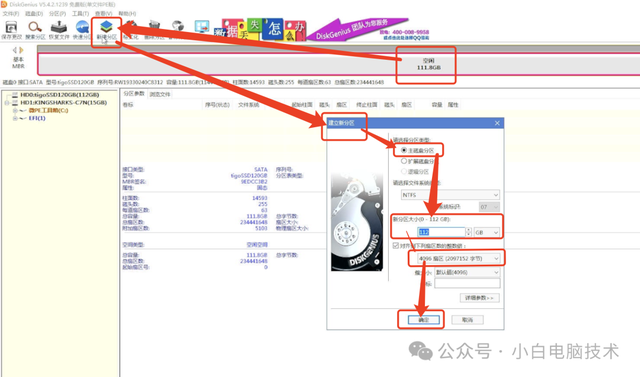Click the Detailed Parameters (详细参数>>) button

click(479, 298)
